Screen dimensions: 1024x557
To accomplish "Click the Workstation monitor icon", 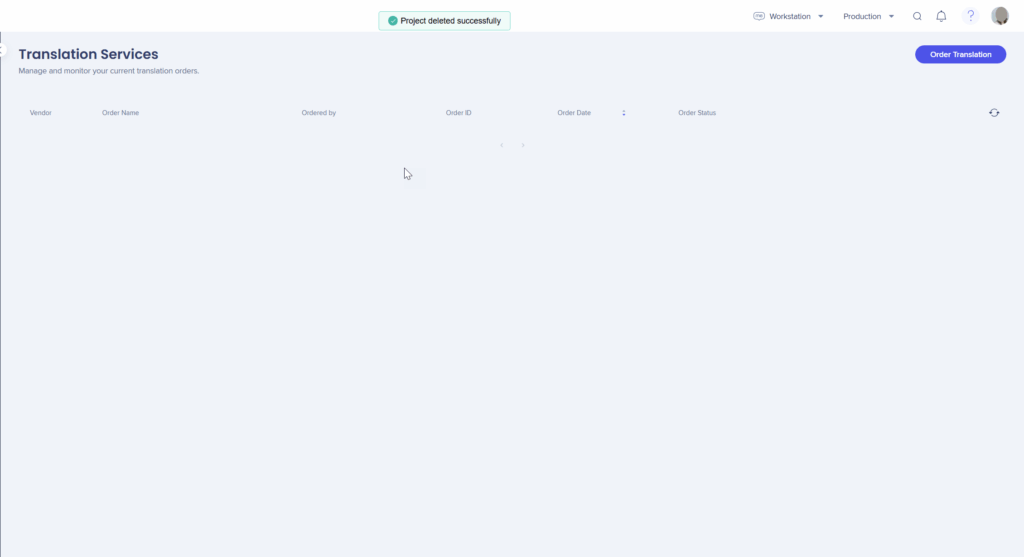I will click(x=759, y=16).
